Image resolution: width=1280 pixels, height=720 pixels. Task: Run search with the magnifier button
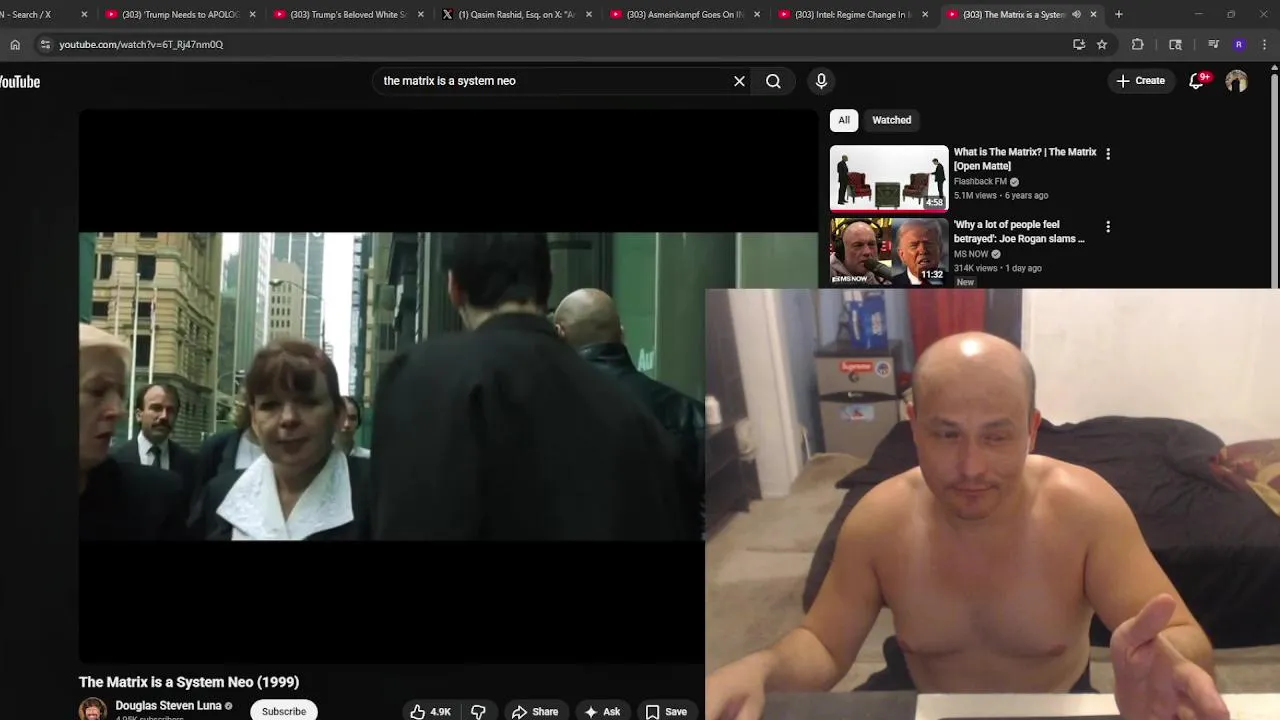(x=773, y=81)
